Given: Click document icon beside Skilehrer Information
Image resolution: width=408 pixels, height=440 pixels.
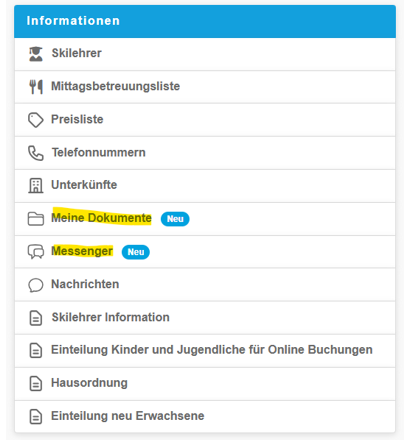Looking at the screenshot, I should coord(36,318).
